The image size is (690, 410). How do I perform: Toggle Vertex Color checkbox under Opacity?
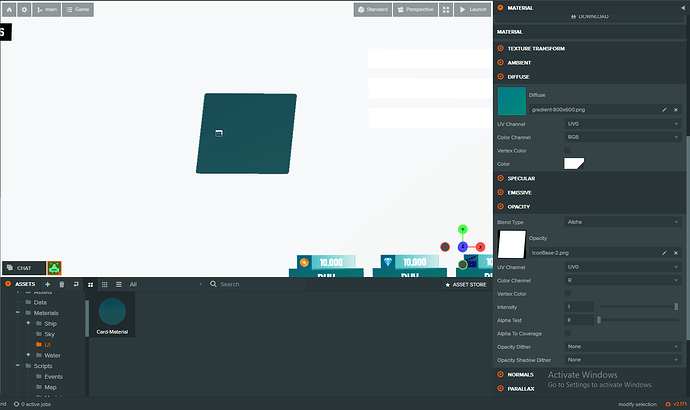[569, 294]
